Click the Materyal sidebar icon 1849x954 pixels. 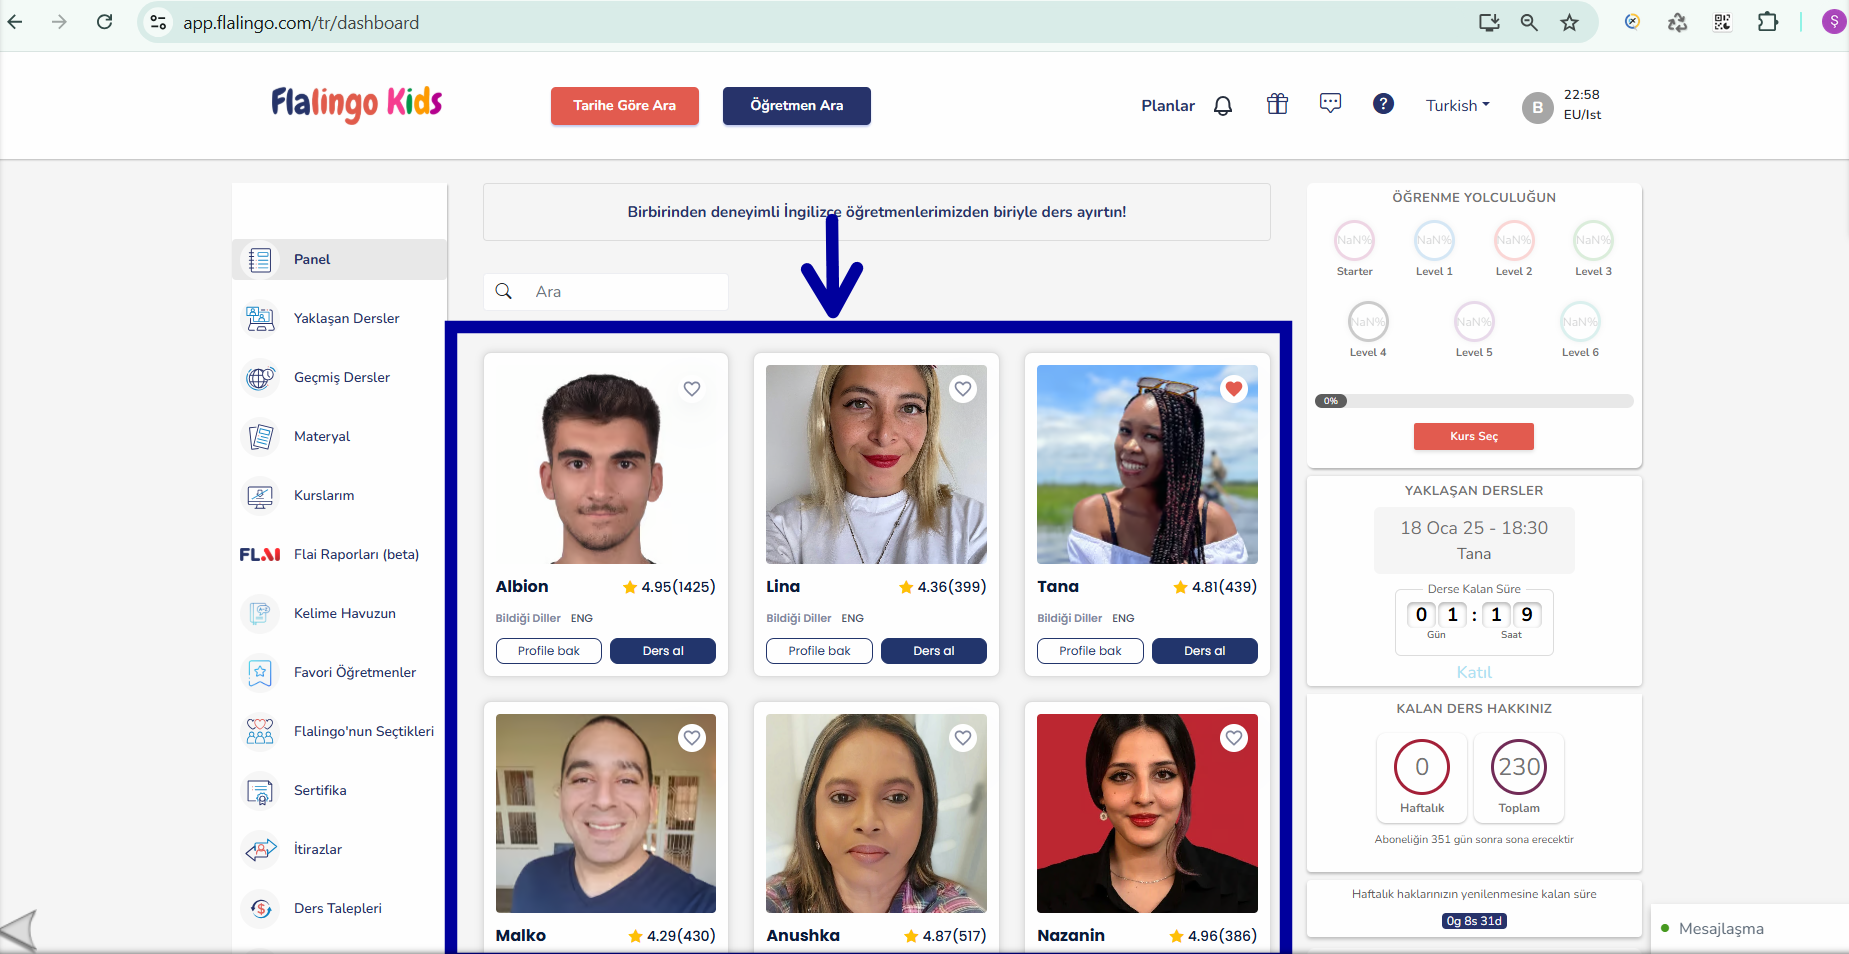260,437
